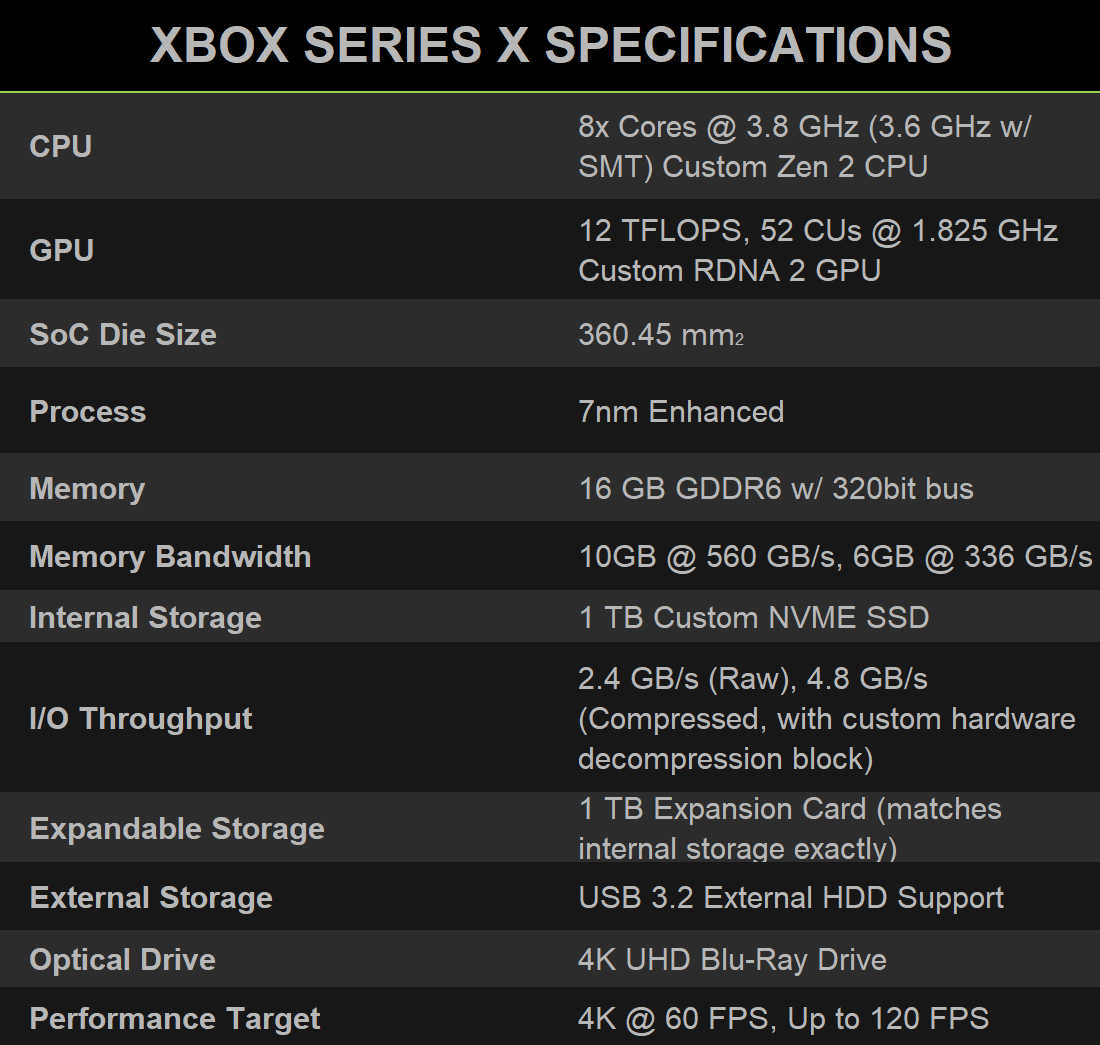1100x1045 pixels.
Task: Select the Performance Target label
Action: [x=175, y=1019]
